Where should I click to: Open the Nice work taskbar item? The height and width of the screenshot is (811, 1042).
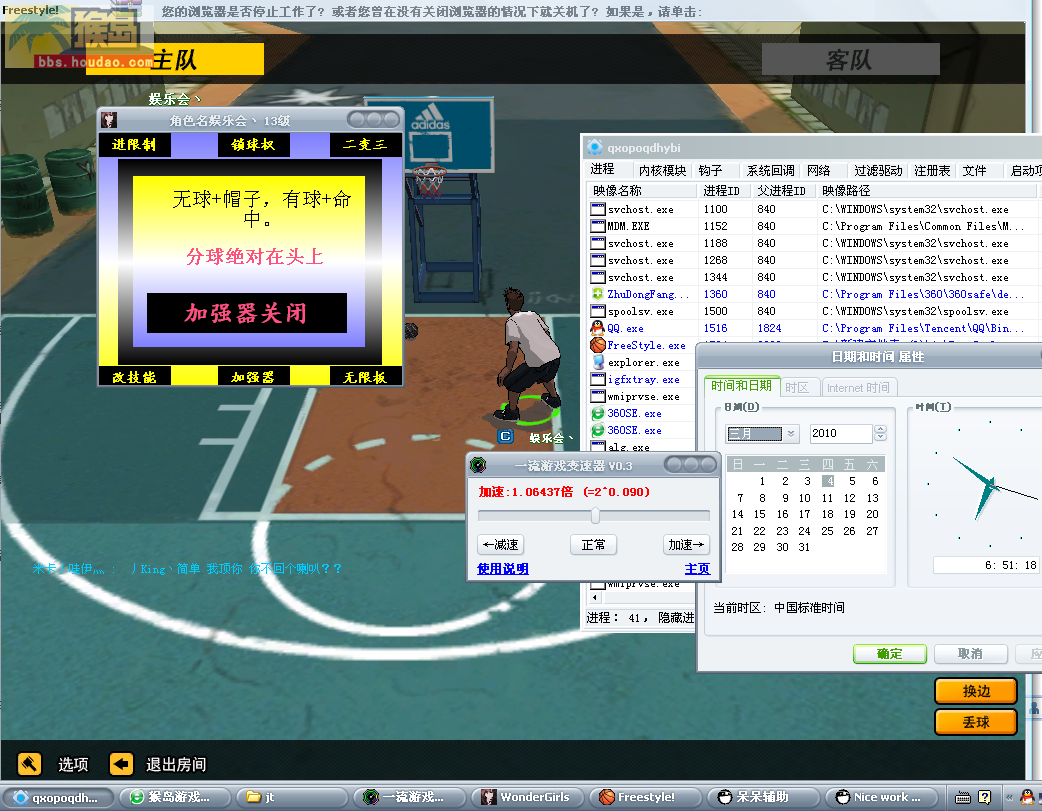pyautogui.click(x=881, y=797)
